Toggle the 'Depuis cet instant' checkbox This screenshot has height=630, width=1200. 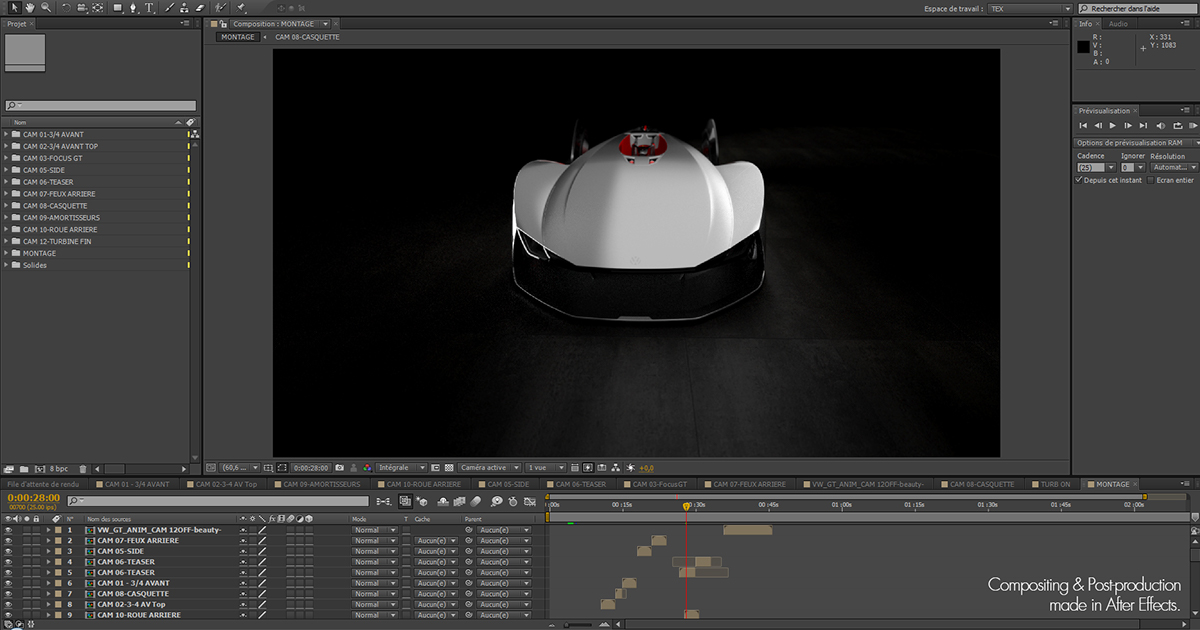(x=1079, y=180)
